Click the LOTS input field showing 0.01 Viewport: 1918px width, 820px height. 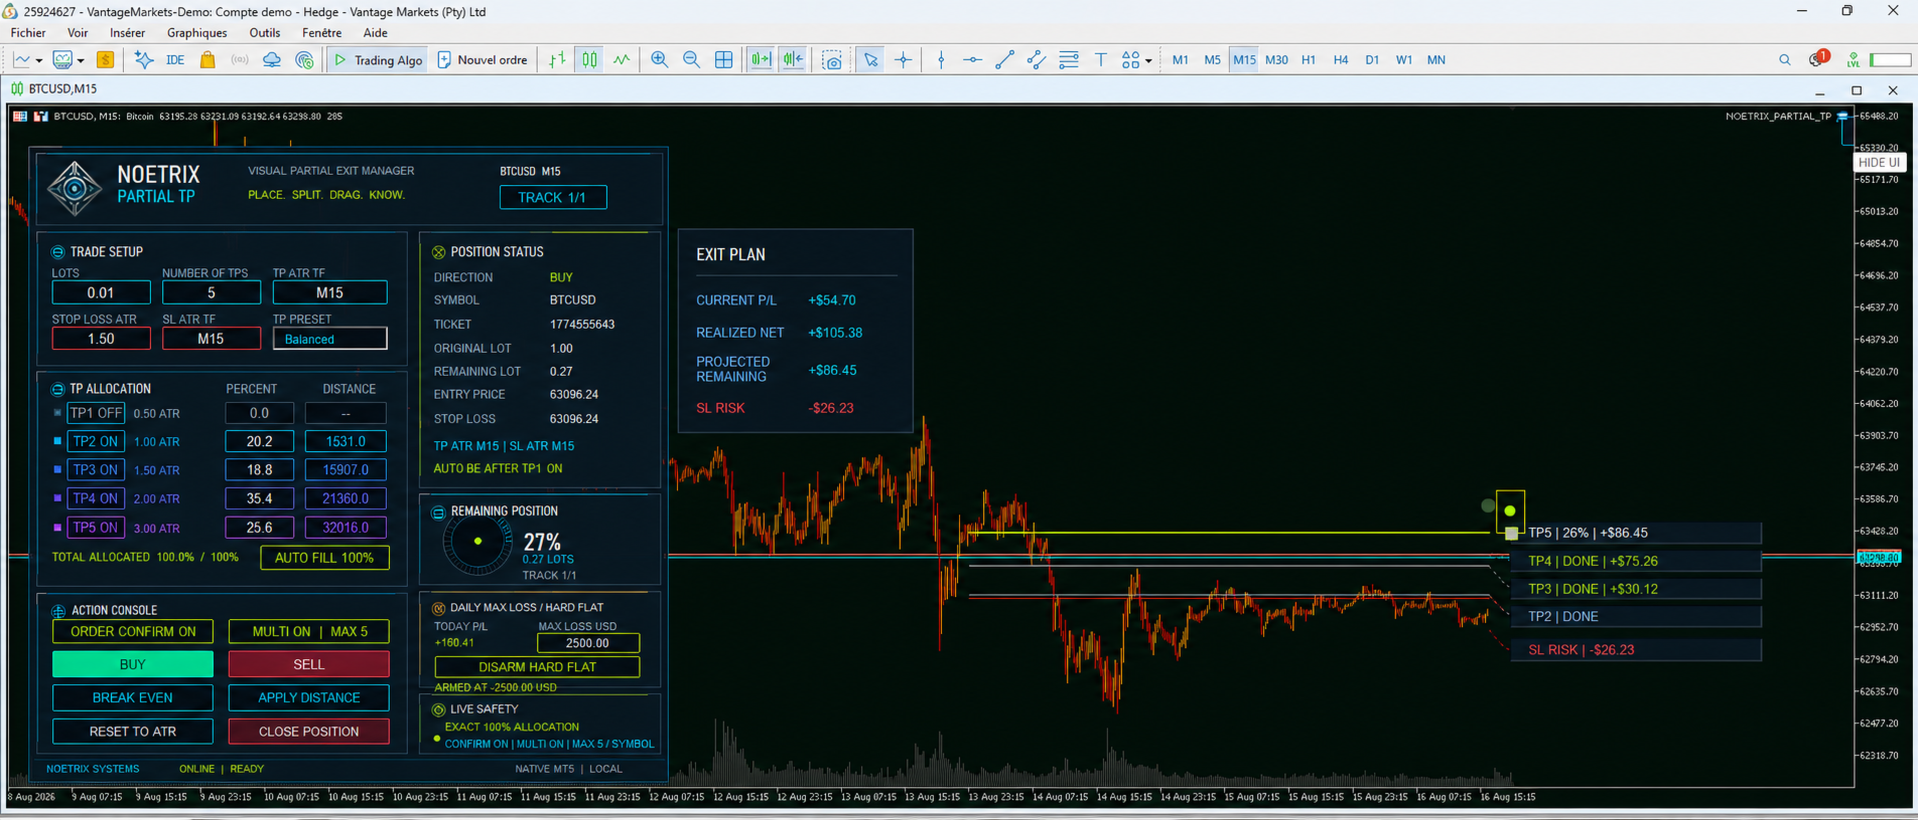click(101, 293)
